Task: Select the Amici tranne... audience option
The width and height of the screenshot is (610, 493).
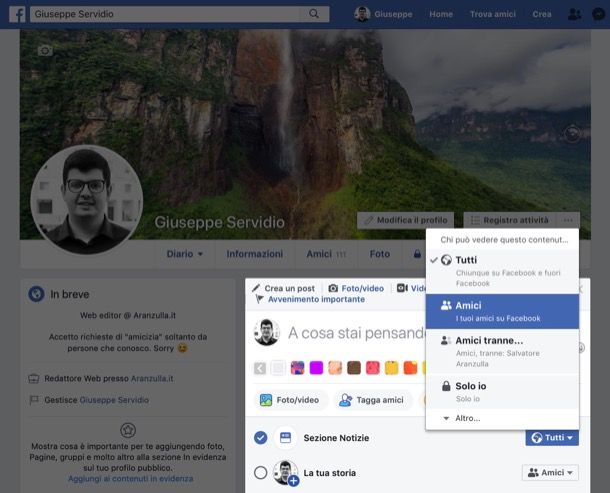Action: click(502, 352)
